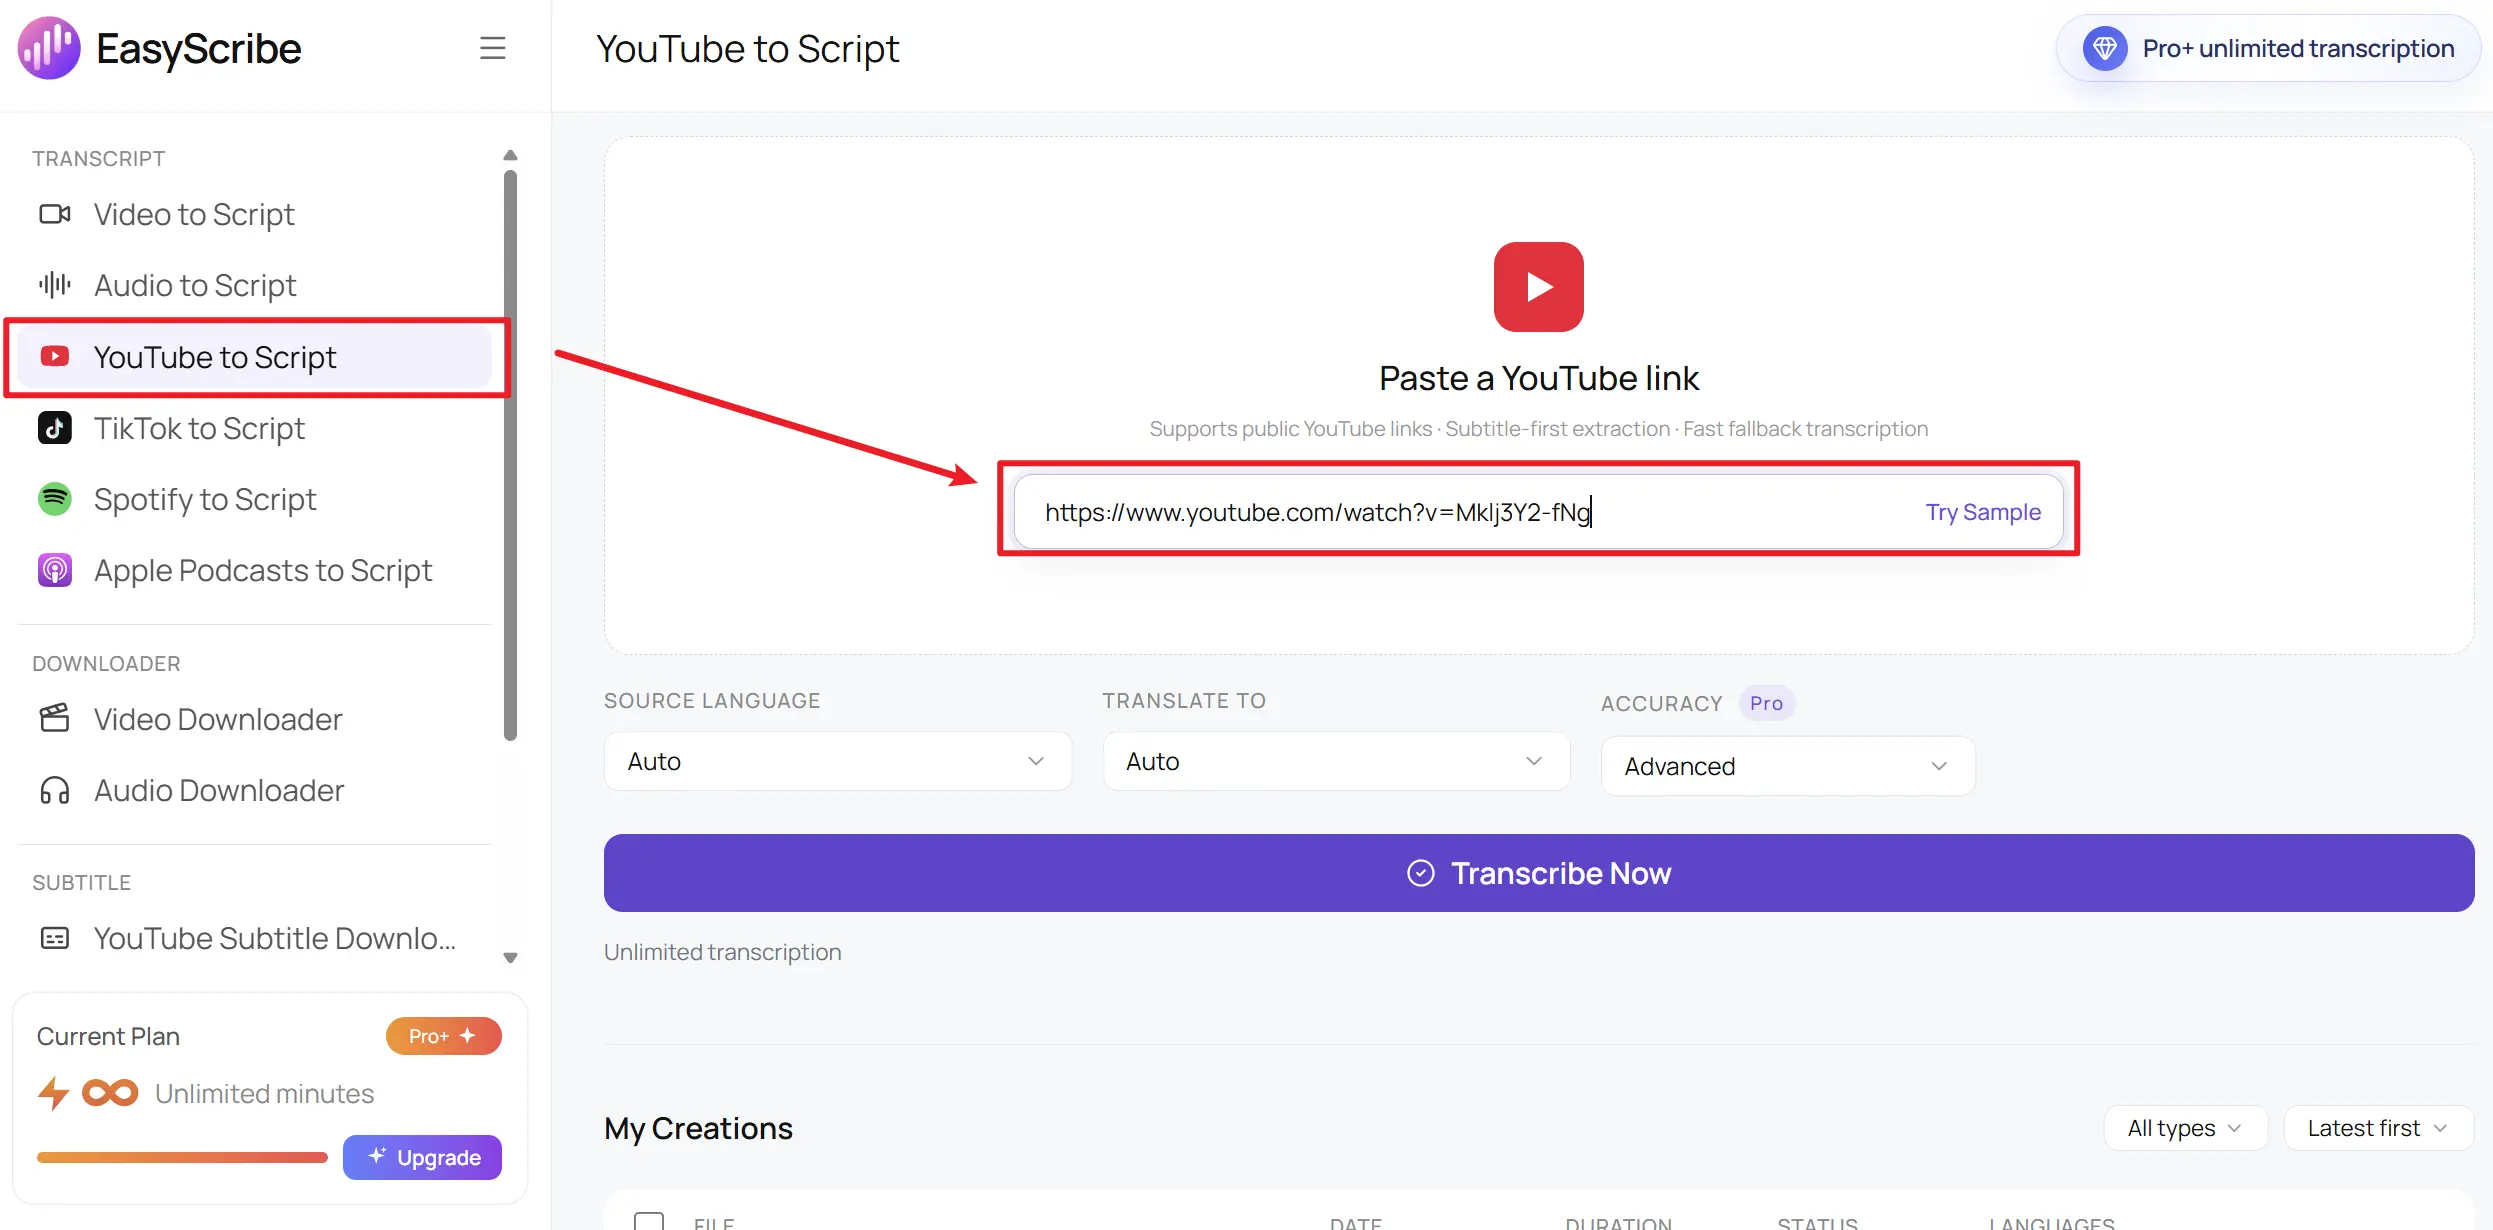
Task: Expand the Translate To Auto dropdown
Action: (x=1336, y=761)
